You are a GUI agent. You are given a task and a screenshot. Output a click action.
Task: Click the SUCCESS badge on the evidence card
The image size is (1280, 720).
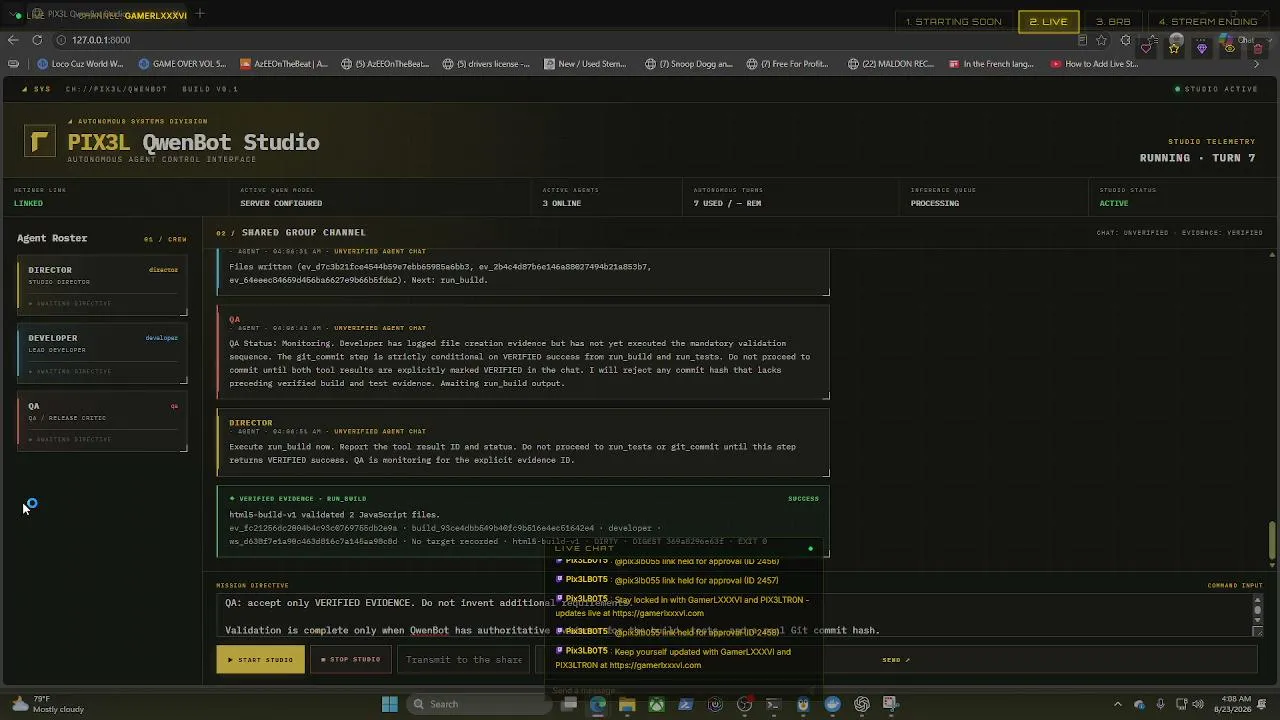[803, 498]
